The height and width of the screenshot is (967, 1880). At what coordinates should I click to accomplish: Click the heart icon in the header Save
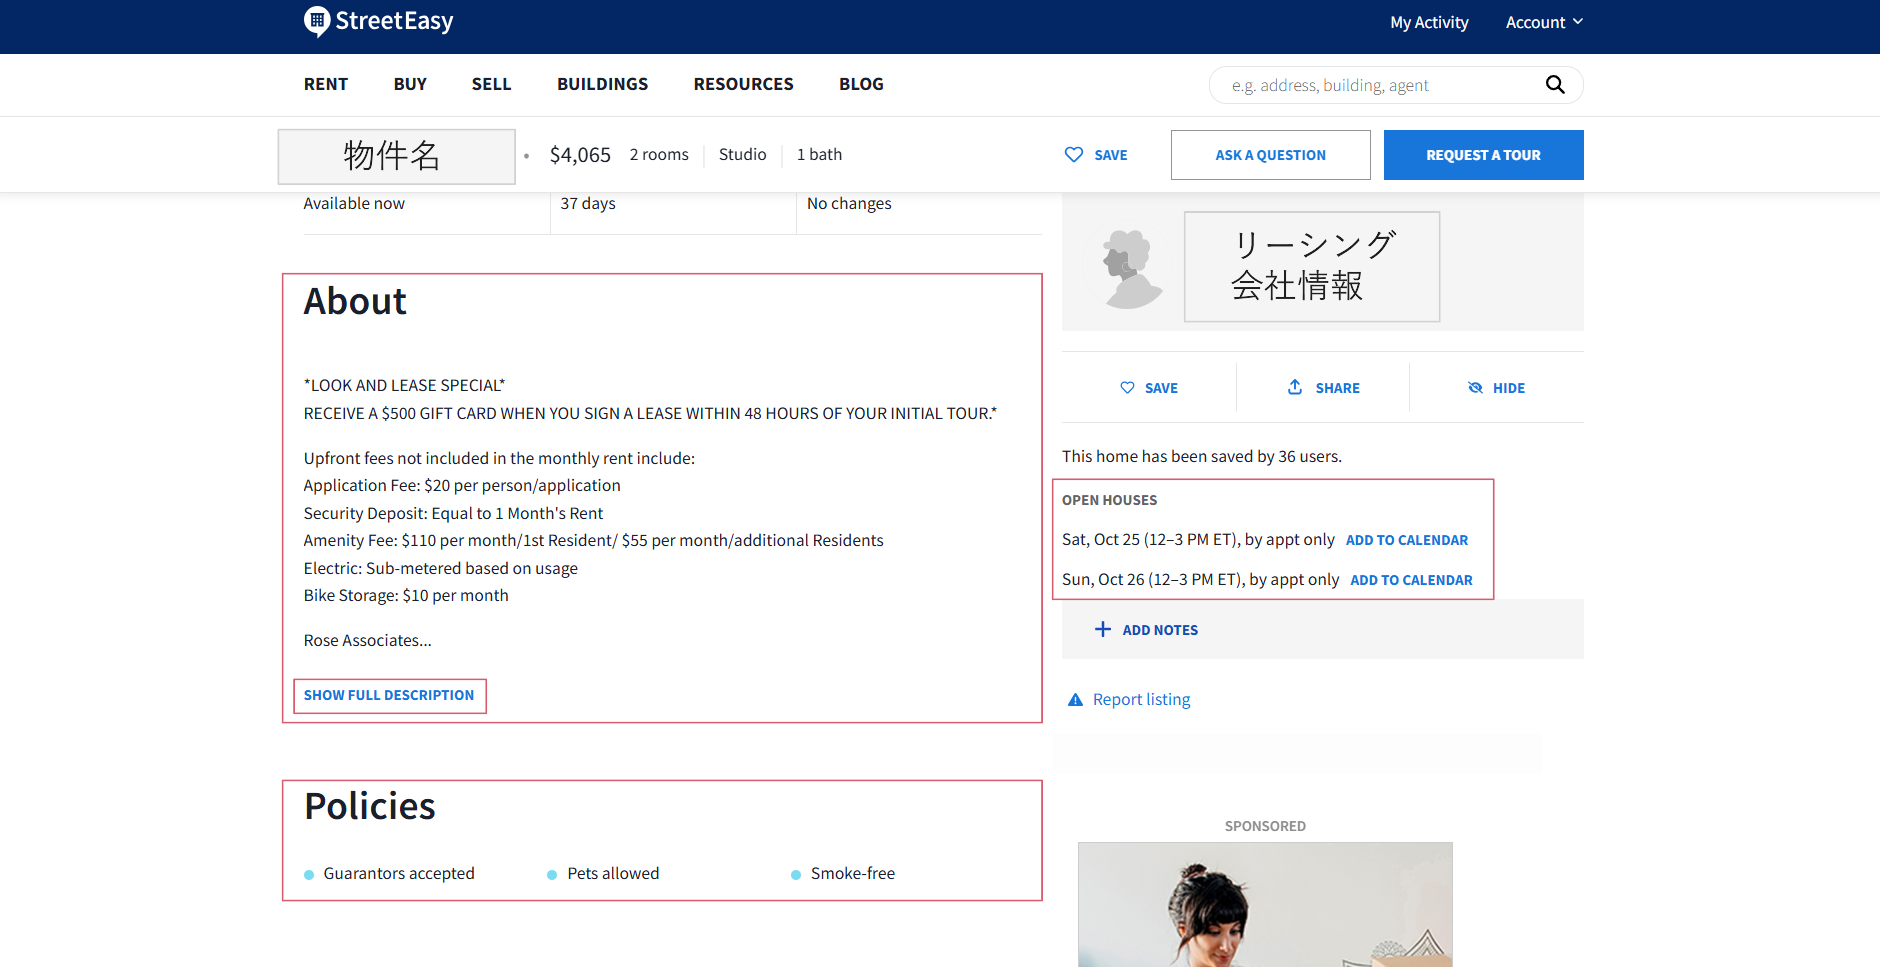coord(1074,155)
